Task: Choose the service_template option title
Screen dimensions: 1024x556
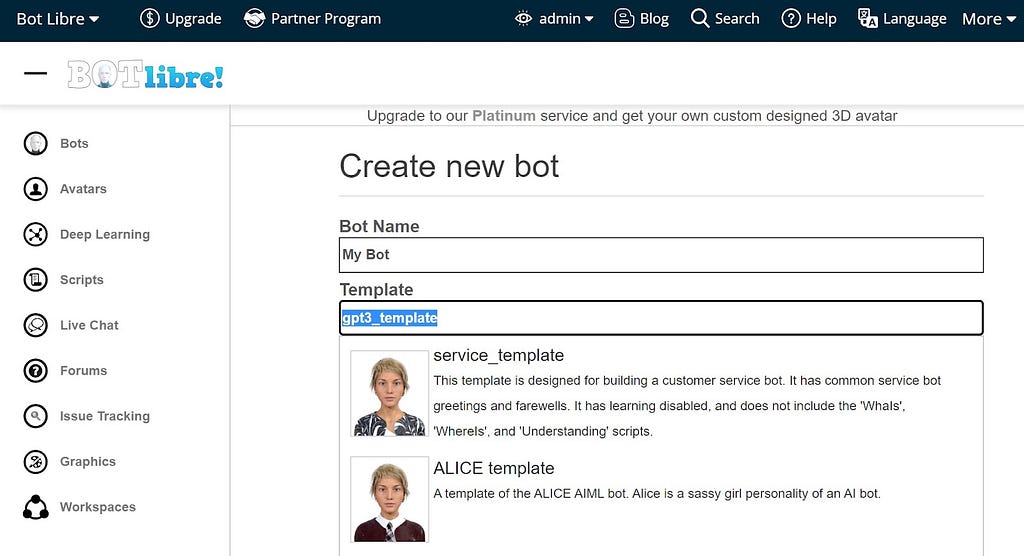Action: pos(498,355)
